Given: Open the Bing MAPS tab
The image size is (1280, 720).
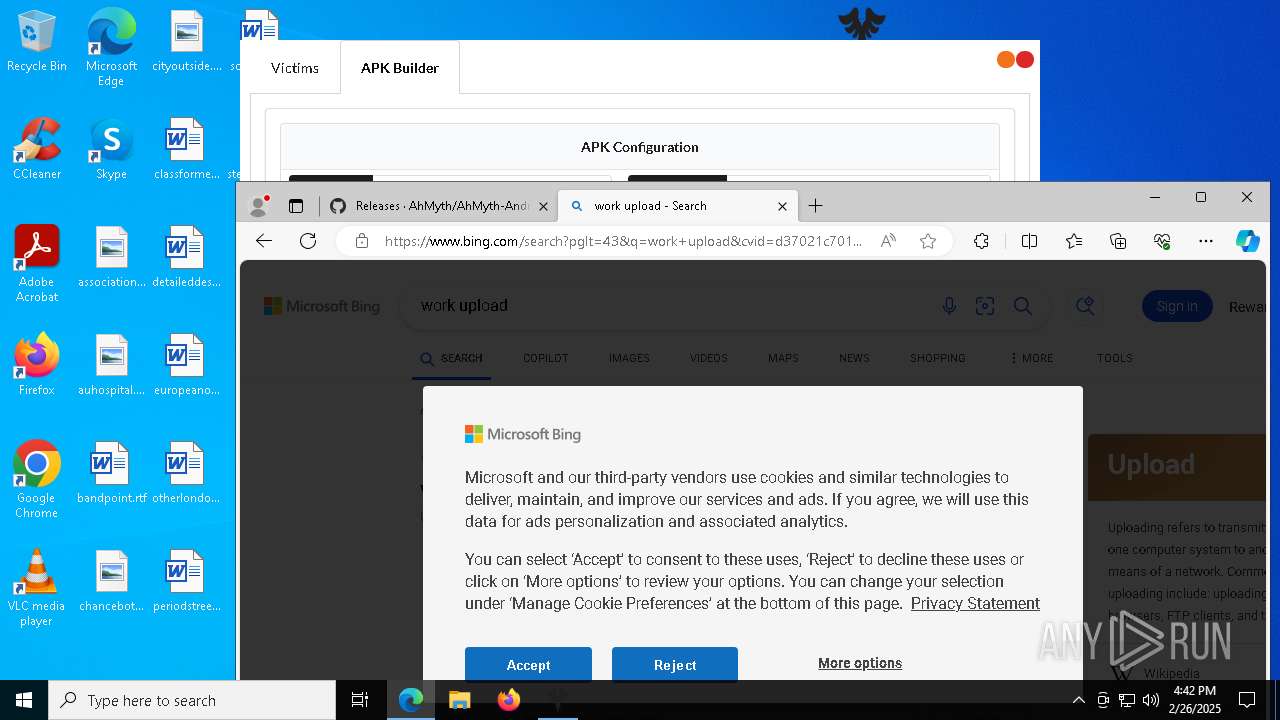Looking at the screenshot, I should pyautogui.click(x=783, y=358).
